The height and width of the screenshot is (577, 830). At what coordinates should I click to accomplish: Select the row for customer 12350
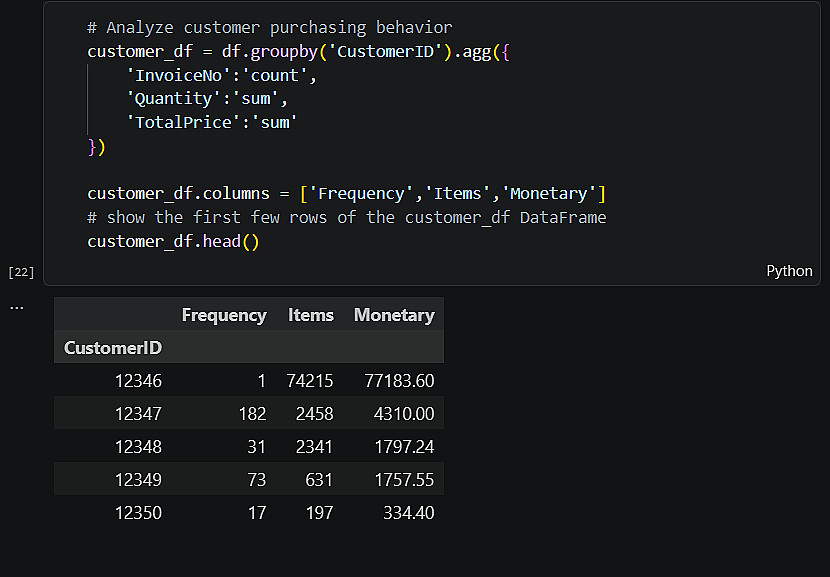249,512
